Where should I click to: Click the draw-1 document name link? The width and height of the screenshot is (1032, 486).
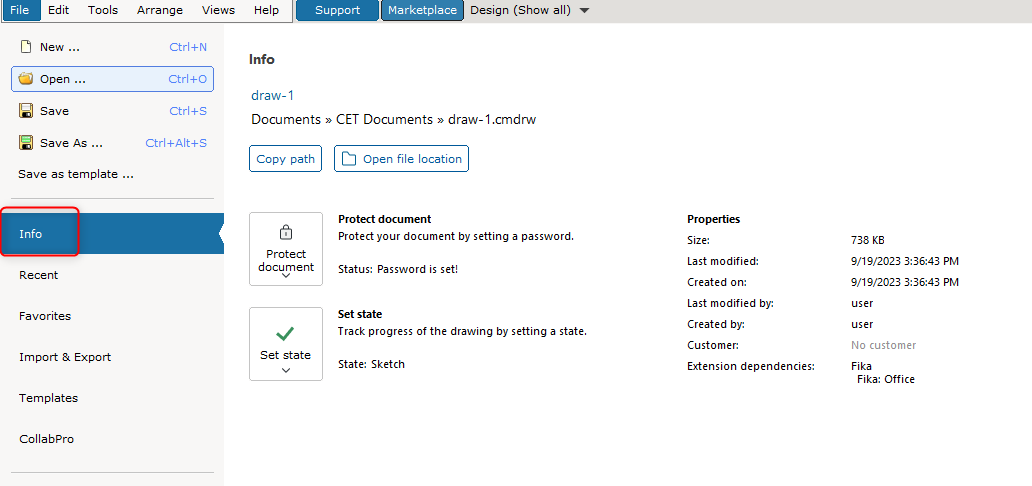[272, 95]
